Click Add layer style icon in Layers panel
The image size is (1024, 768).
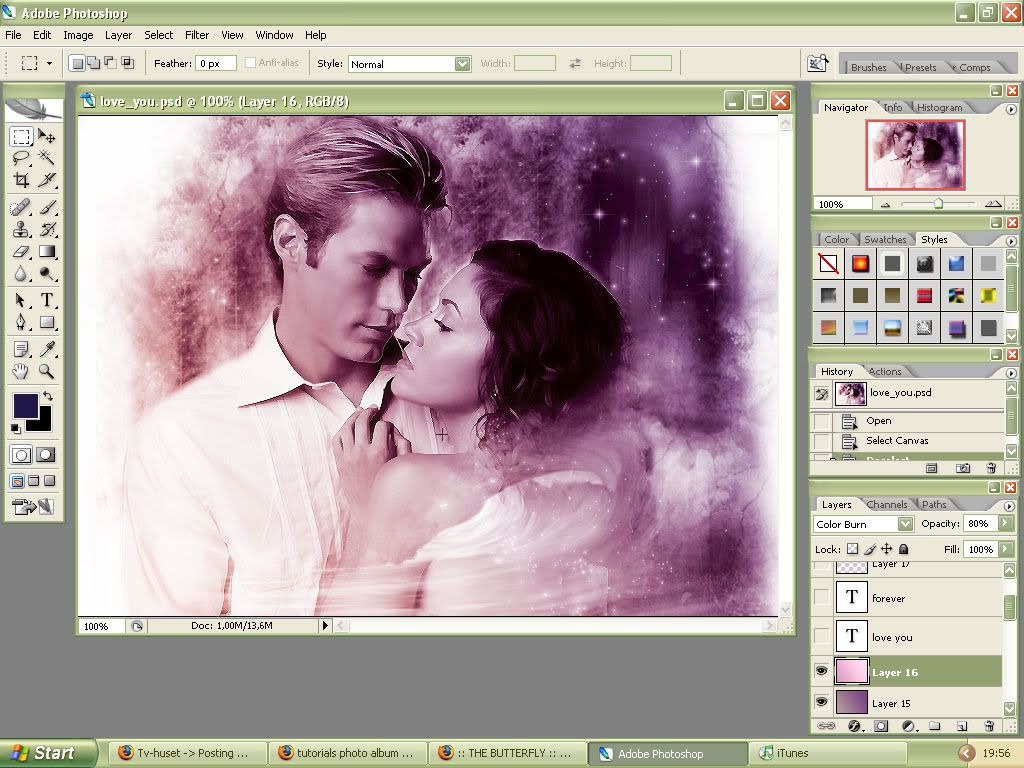(854, 726)
